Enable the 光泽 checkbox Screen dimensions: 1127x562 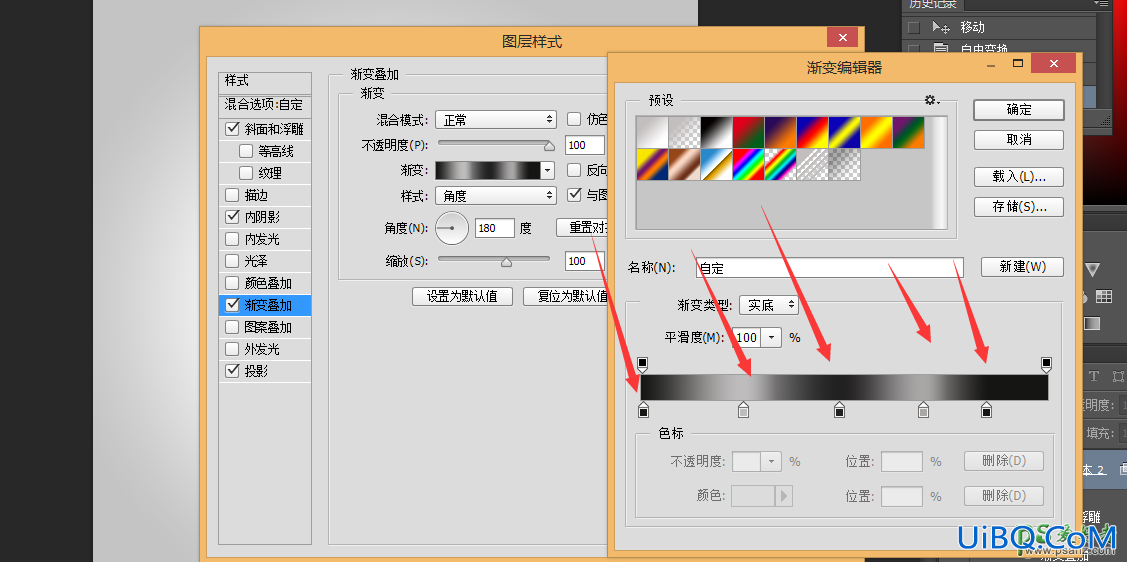pyautogui.click(x=232, y=262)
